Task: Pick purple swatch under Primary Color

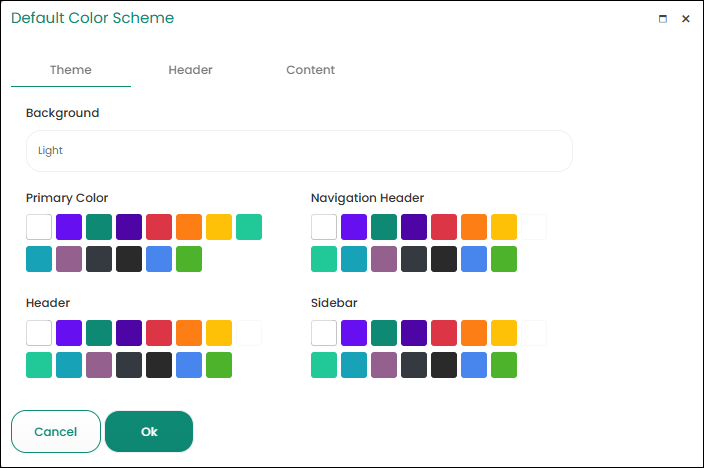Action: [69, 227]
